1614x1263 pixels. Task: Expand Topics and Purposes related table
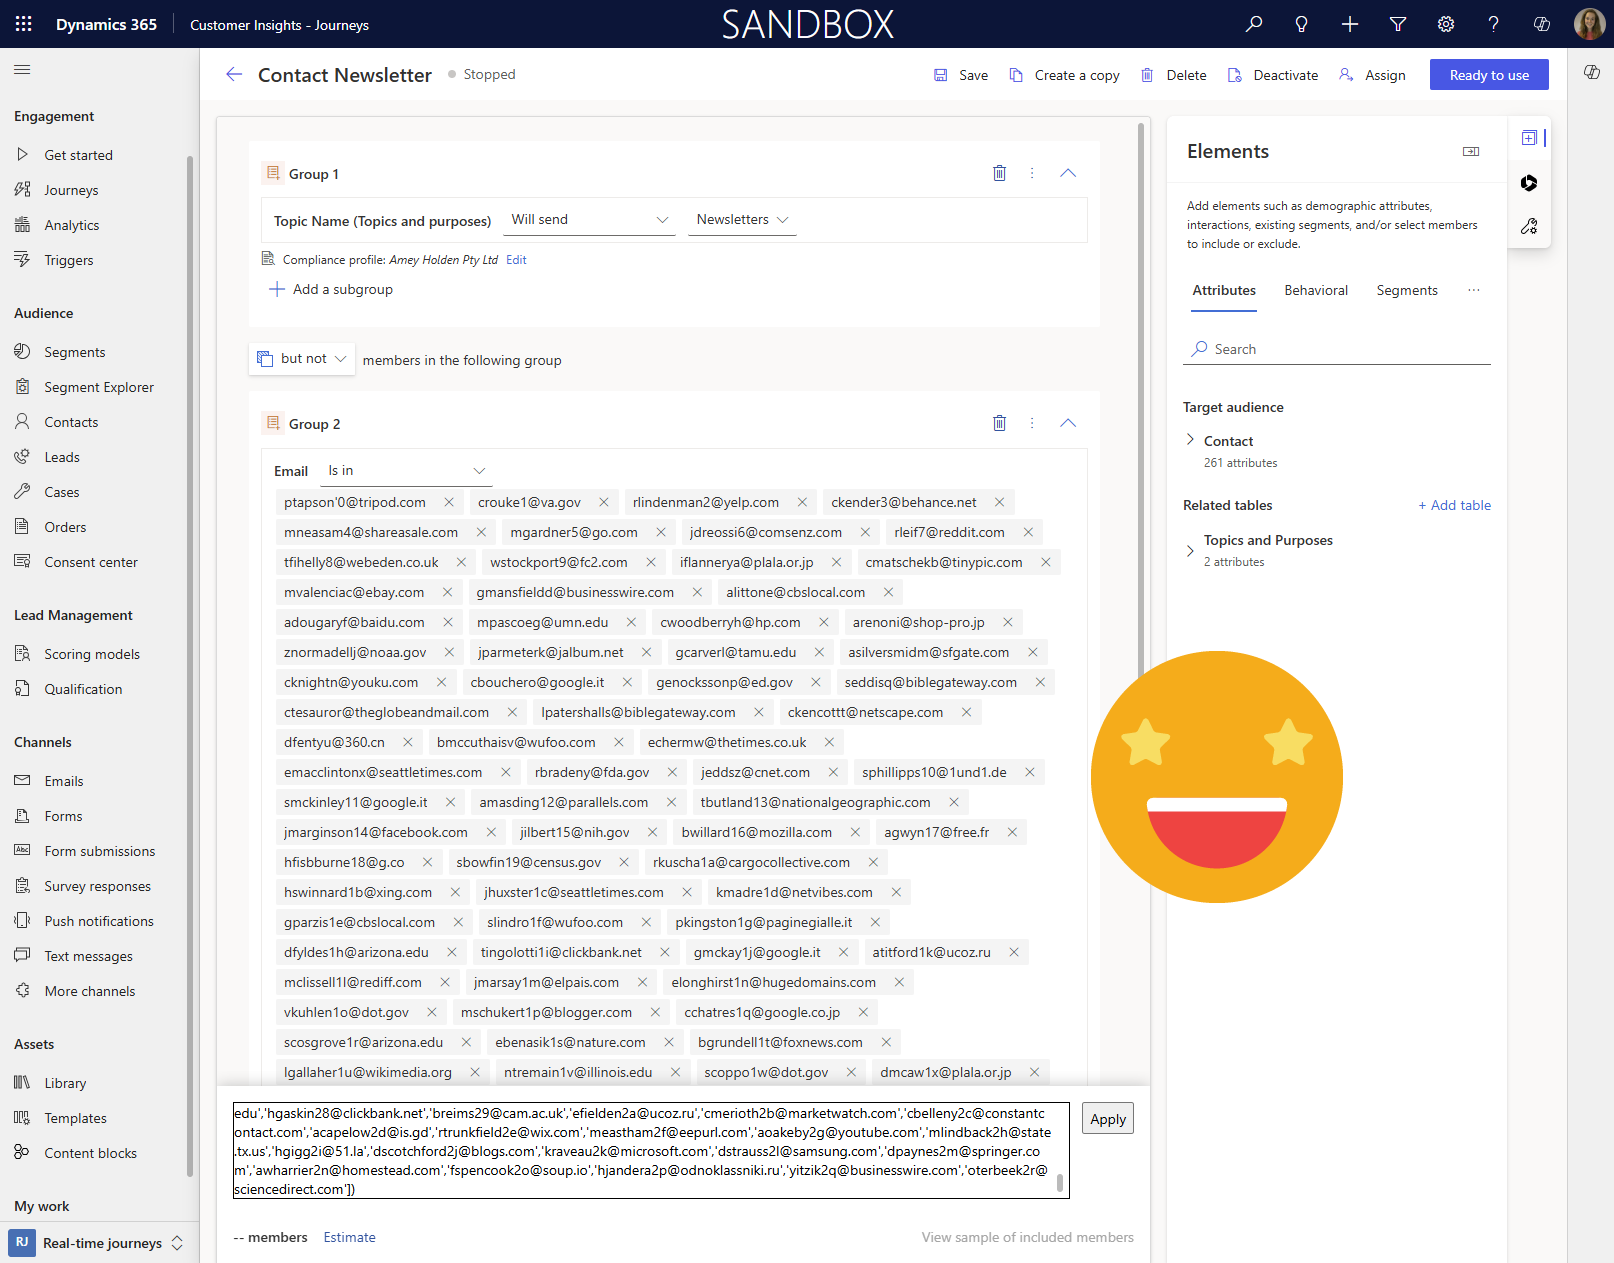[1190, 550]
